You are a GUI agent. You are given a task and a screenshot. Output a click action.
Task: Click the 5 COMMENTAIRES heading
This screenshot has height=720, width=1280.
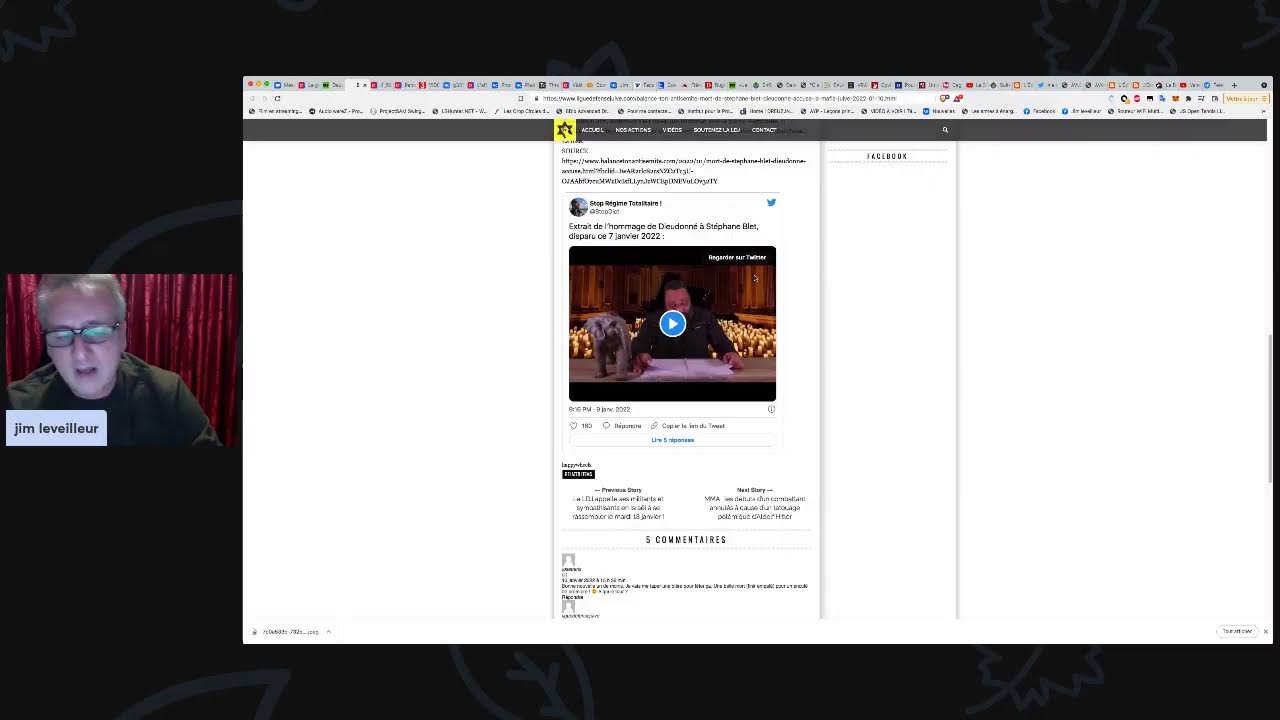coord(686,540)
